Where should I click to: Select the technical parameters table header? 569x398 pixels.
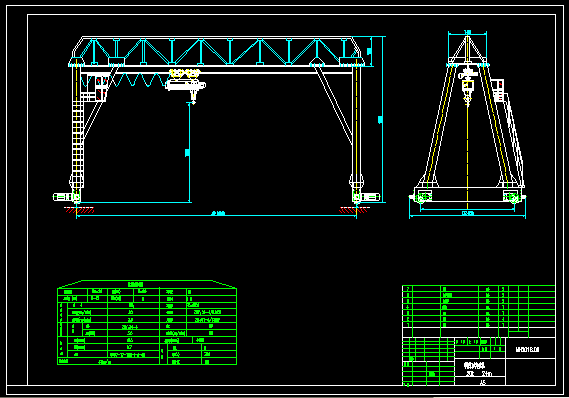pos(136,284)
